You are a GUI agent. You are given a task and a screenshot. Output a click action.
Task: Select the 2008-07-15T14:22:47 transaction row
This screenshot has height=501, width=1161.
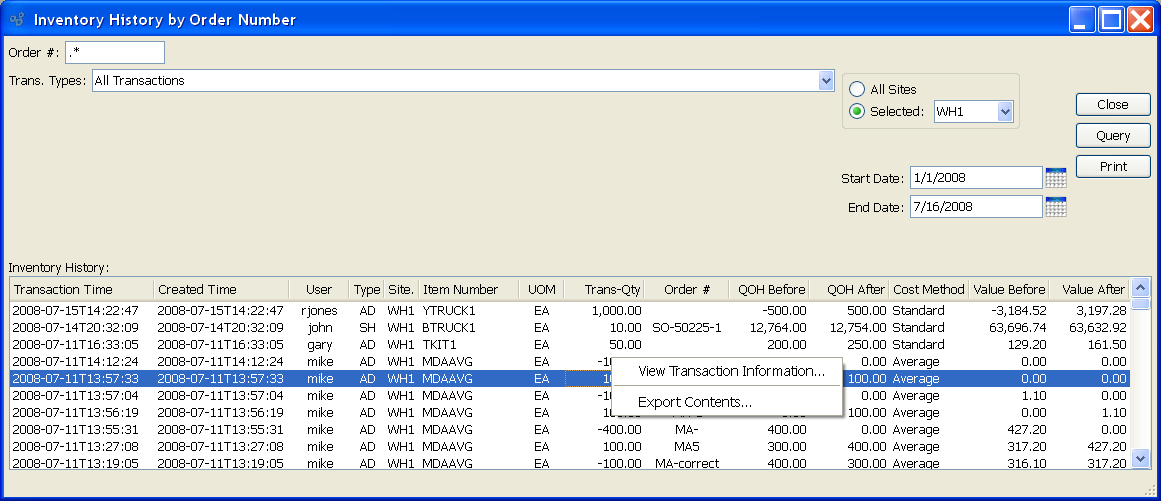click(x=570, y=310)
